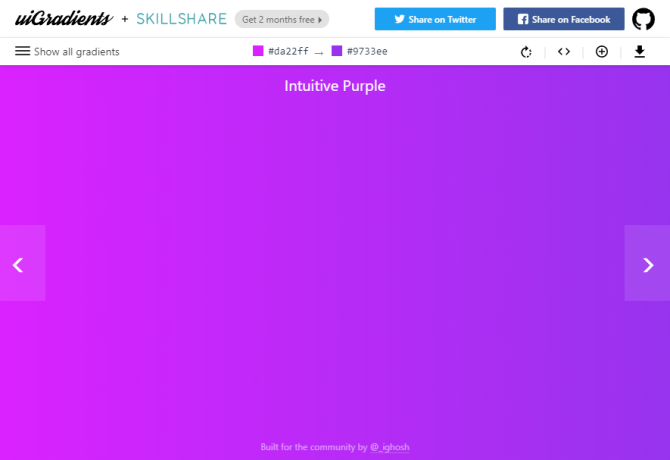670x460 pixels.
Task: Click Share on Twitter button
Action: tap(435, 19)
